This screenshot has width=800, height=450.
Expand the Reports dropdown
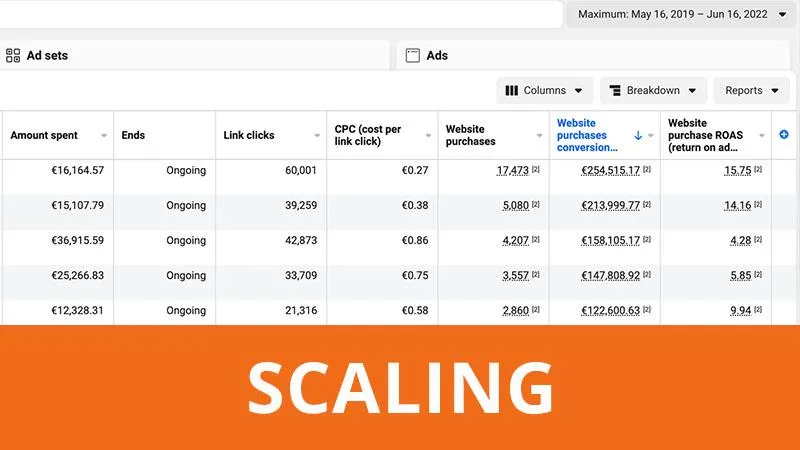coord(752,90)
